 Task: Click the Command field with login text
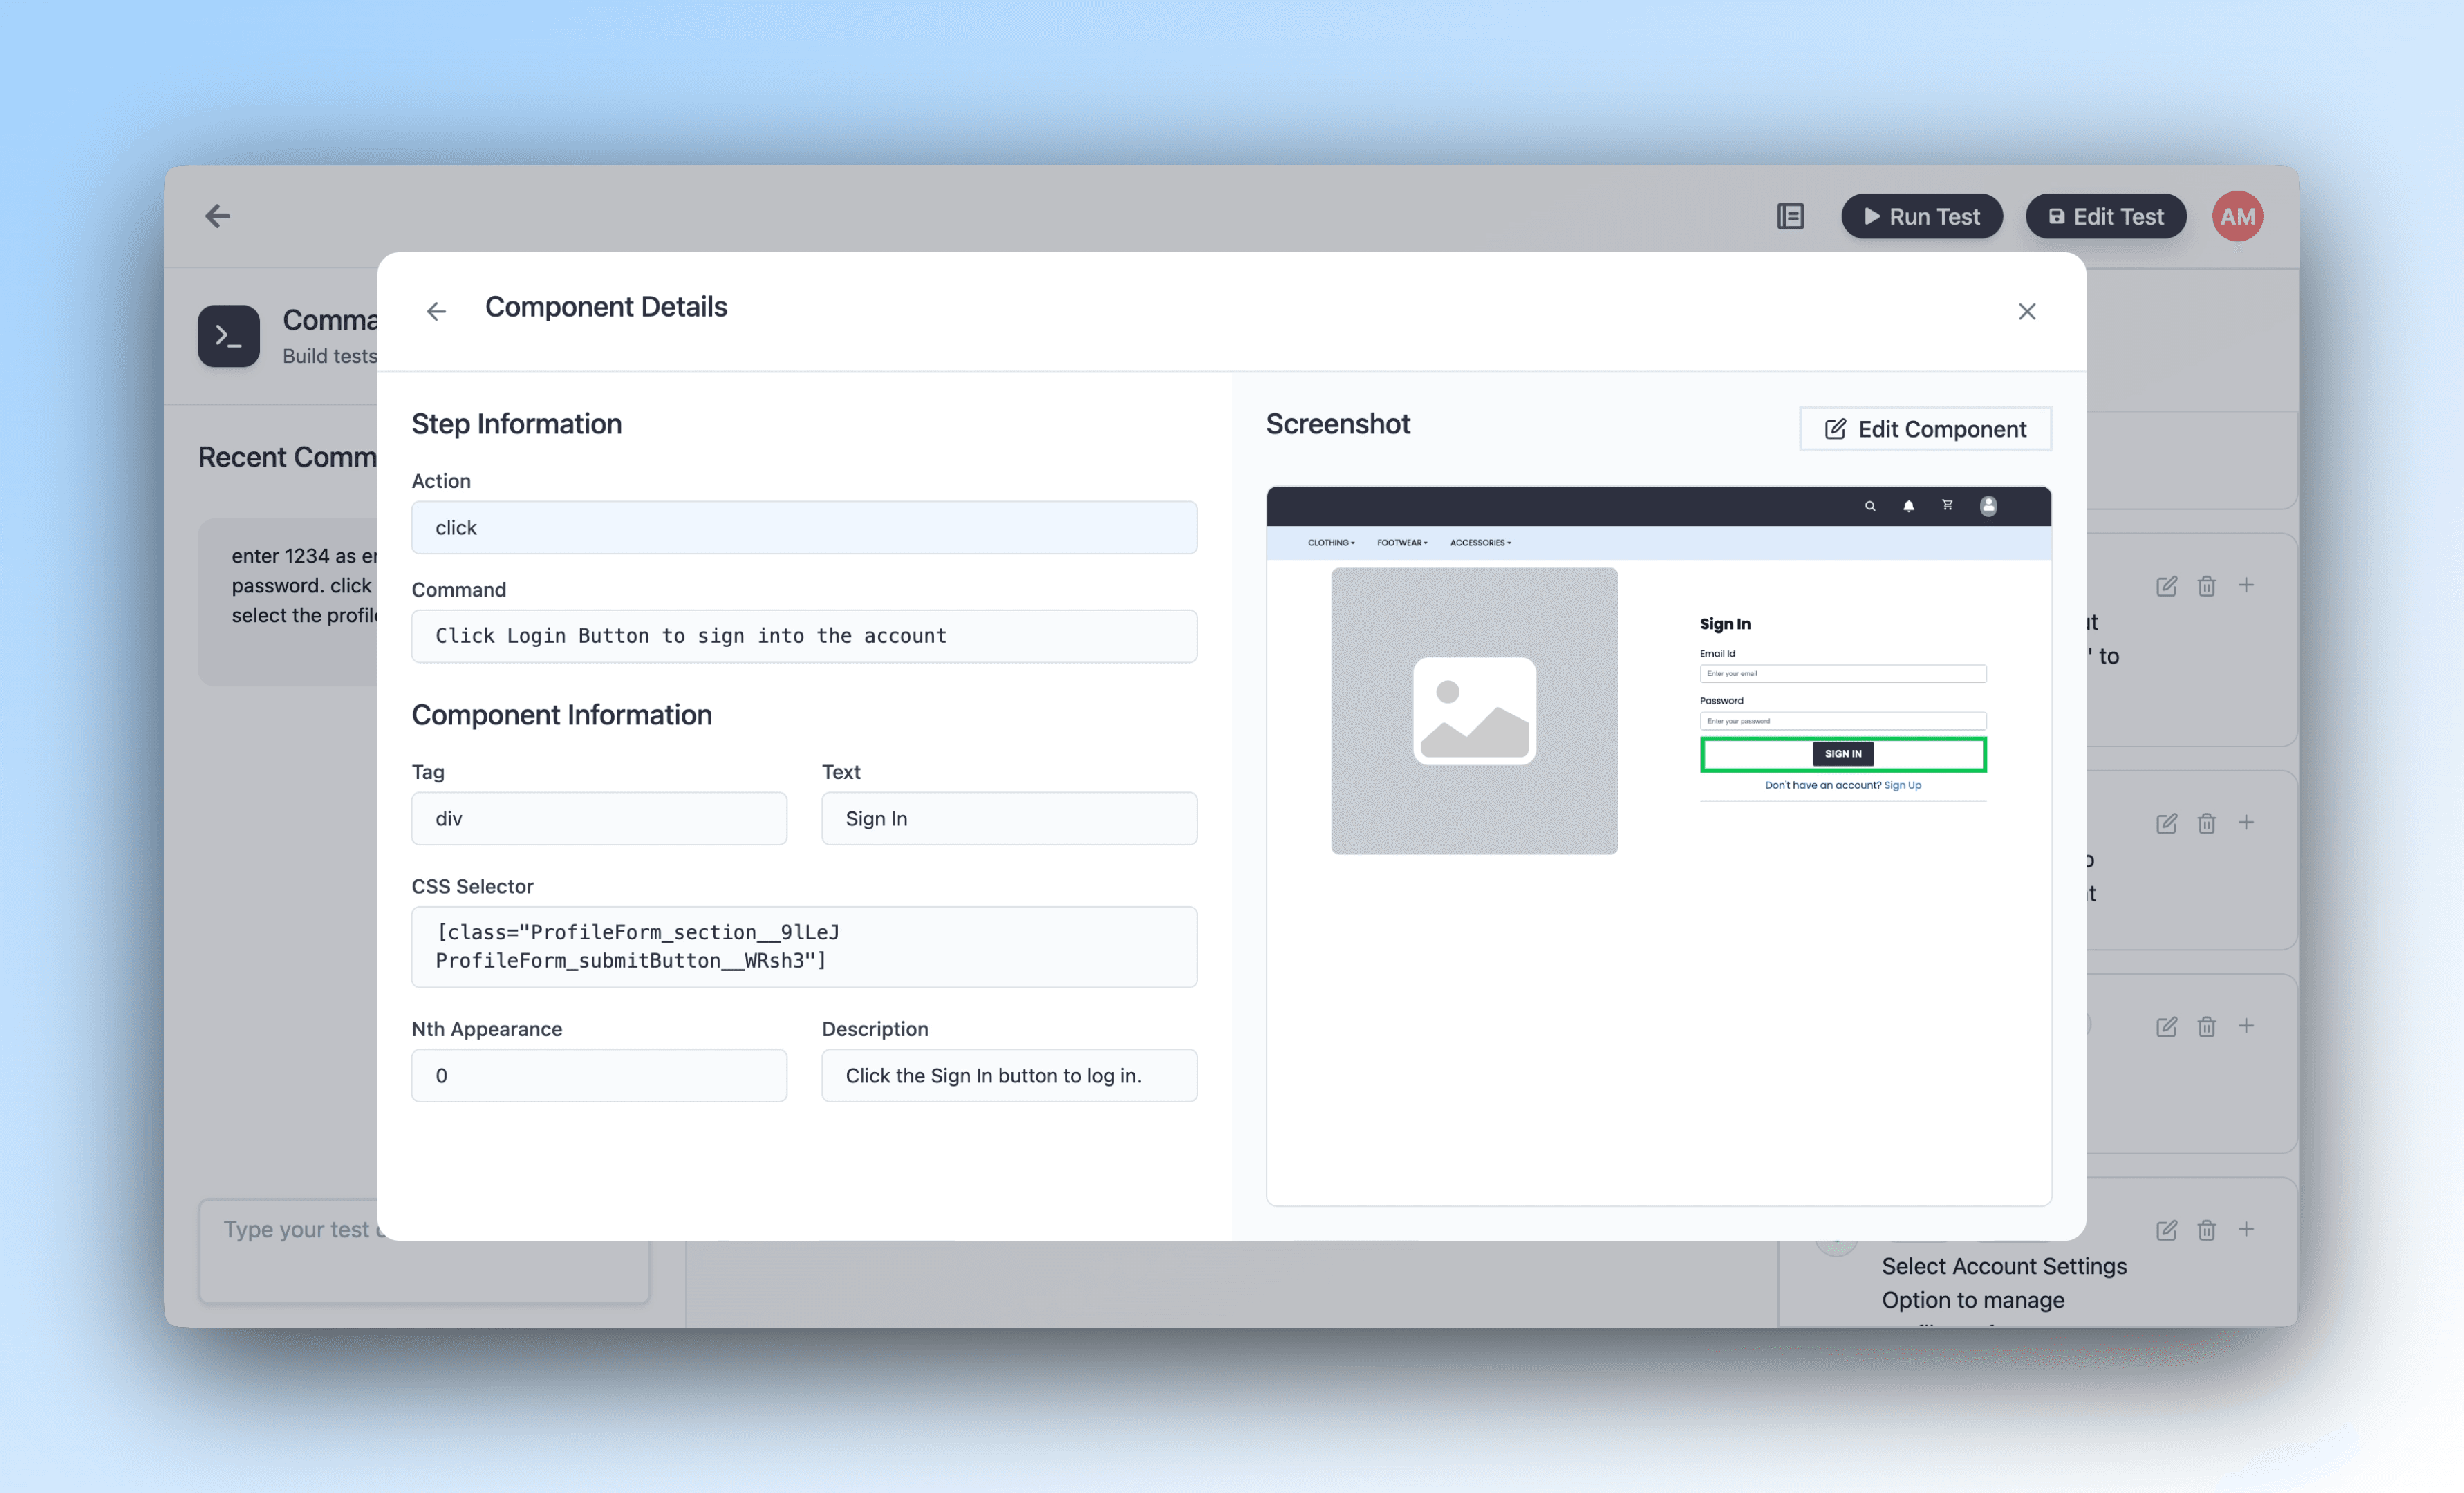click(804, 636)
